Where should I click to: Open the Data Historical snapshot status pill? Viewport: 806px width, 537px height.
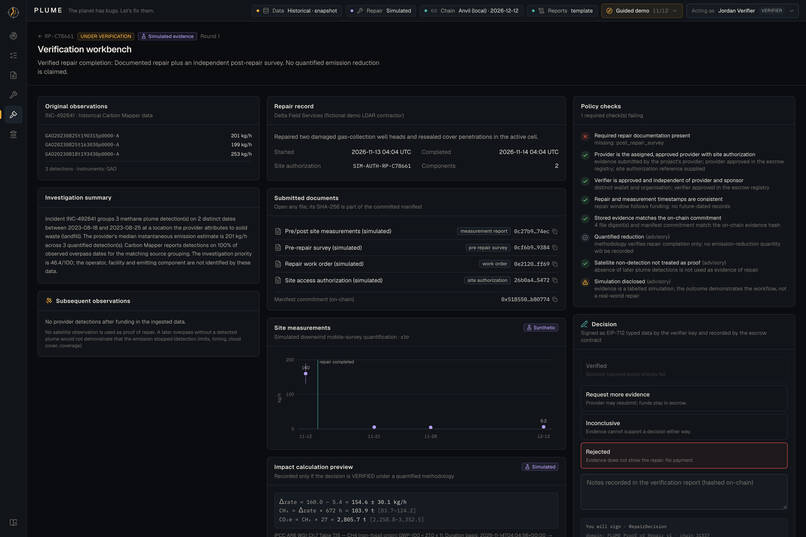[x=297, y=11]
